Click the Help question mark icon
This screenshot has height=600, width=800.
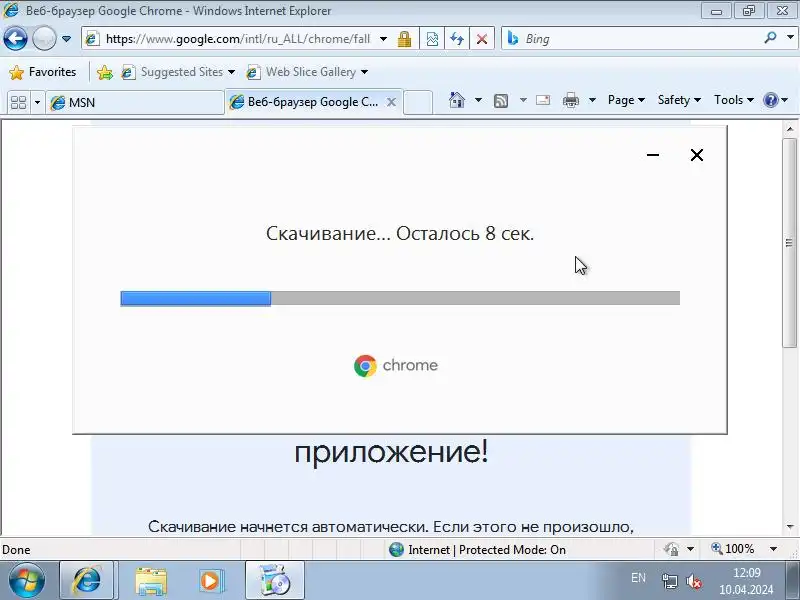(770, 100)
